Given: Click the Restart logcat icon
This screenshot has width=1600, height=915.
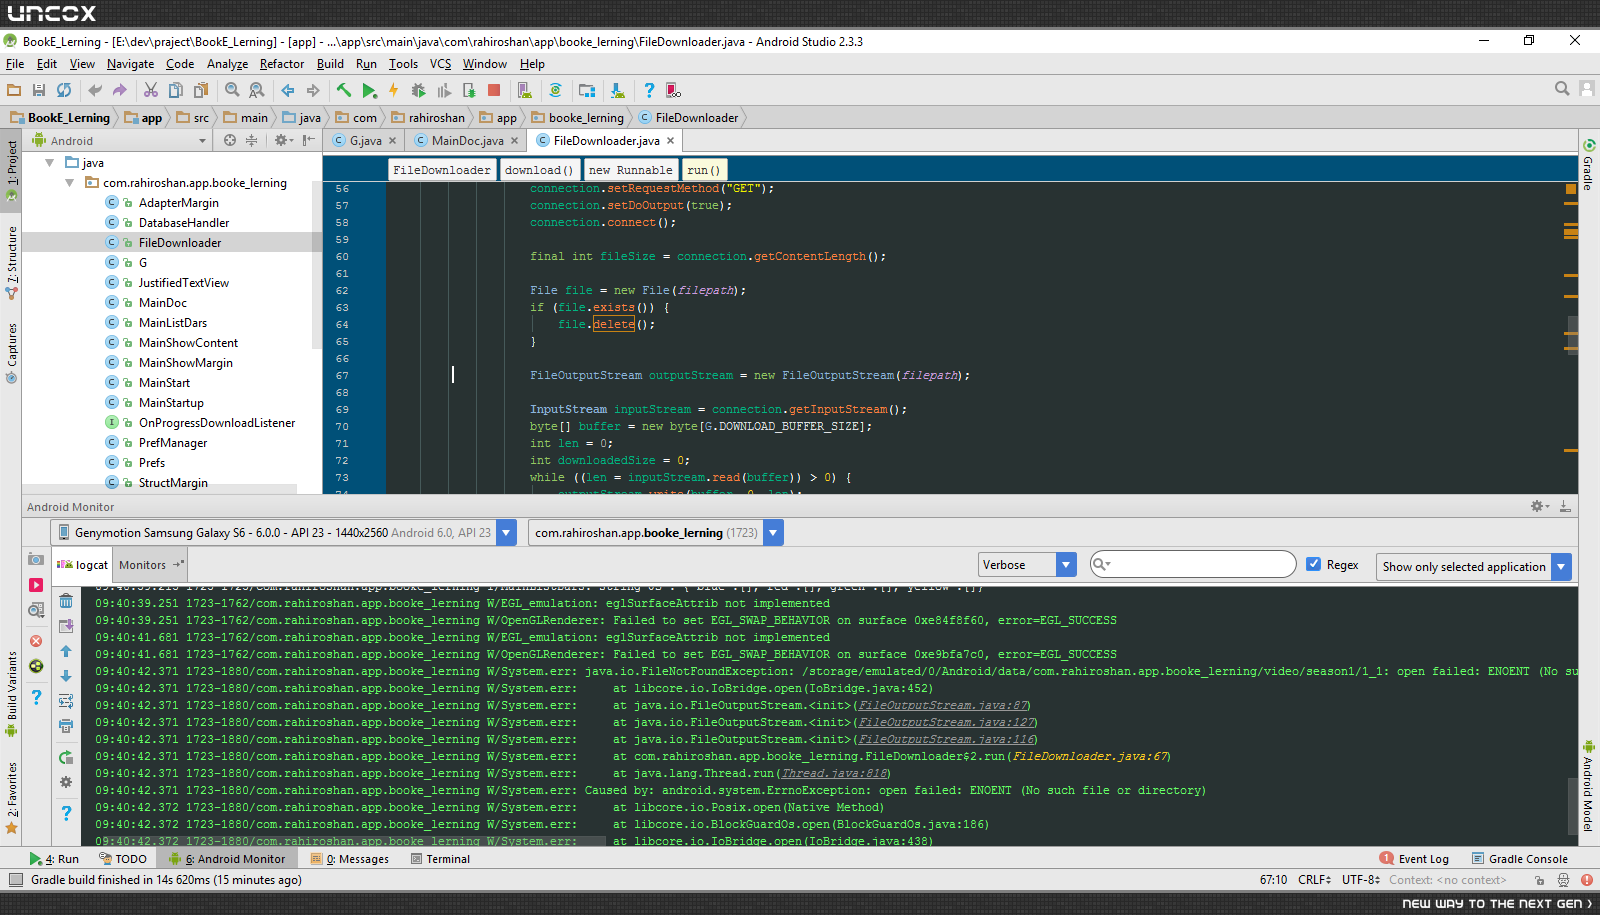Looking at the screenshot, I should 66,757.
